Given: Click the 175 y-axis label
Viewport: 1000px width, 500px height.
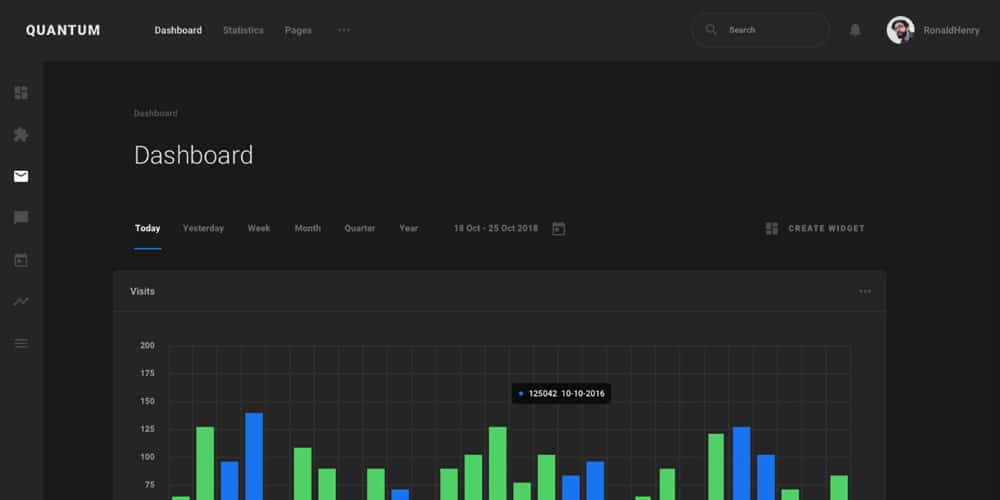Looking at the screenshot, I should (x=147, y=373).
